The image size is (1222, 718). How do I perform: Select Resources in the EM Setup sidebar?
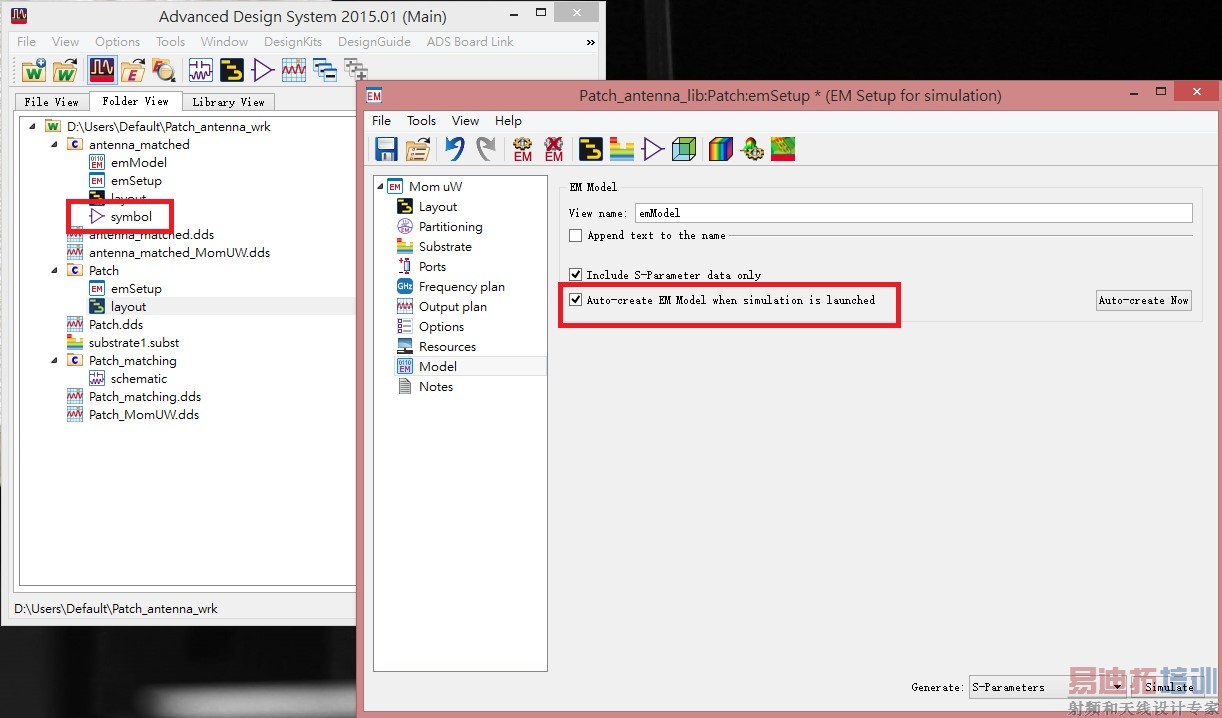click(x=447, y=347)
